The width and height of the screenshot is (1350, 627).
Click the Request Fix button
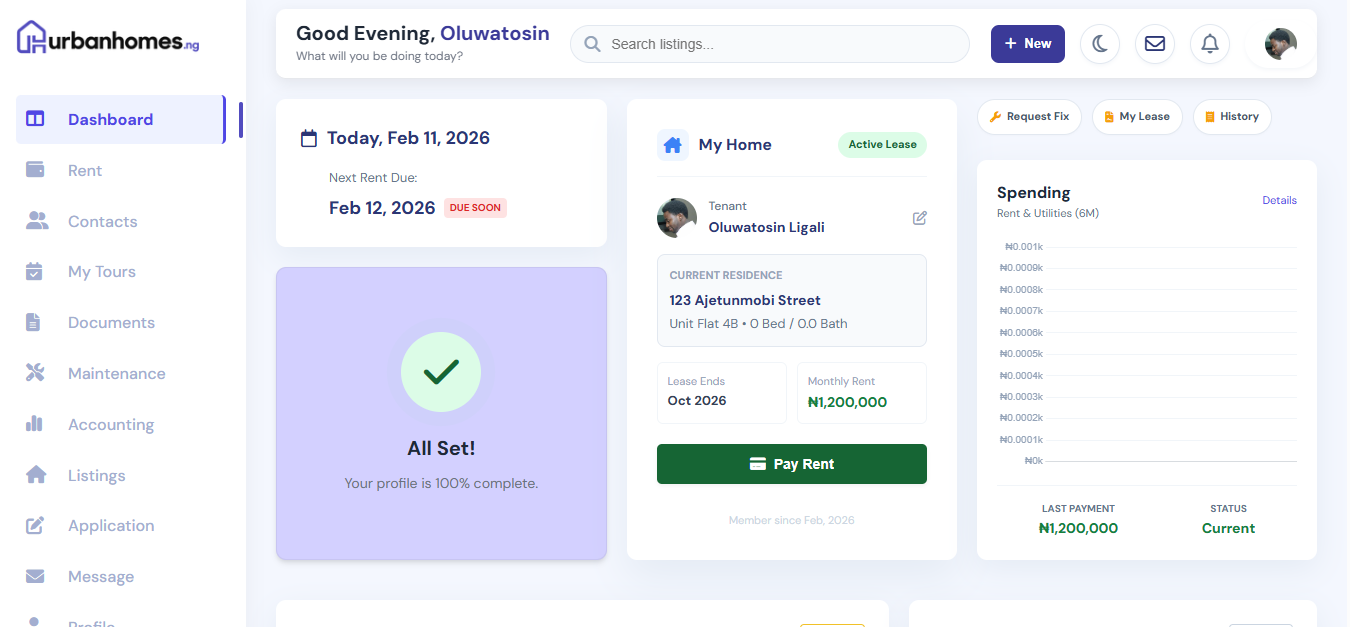coord(1029,116)
